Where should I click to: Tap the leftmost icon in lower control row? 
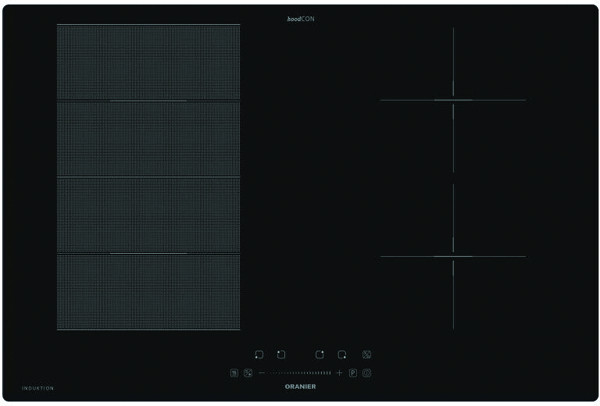pyautogui.click(x=234, y=373)
